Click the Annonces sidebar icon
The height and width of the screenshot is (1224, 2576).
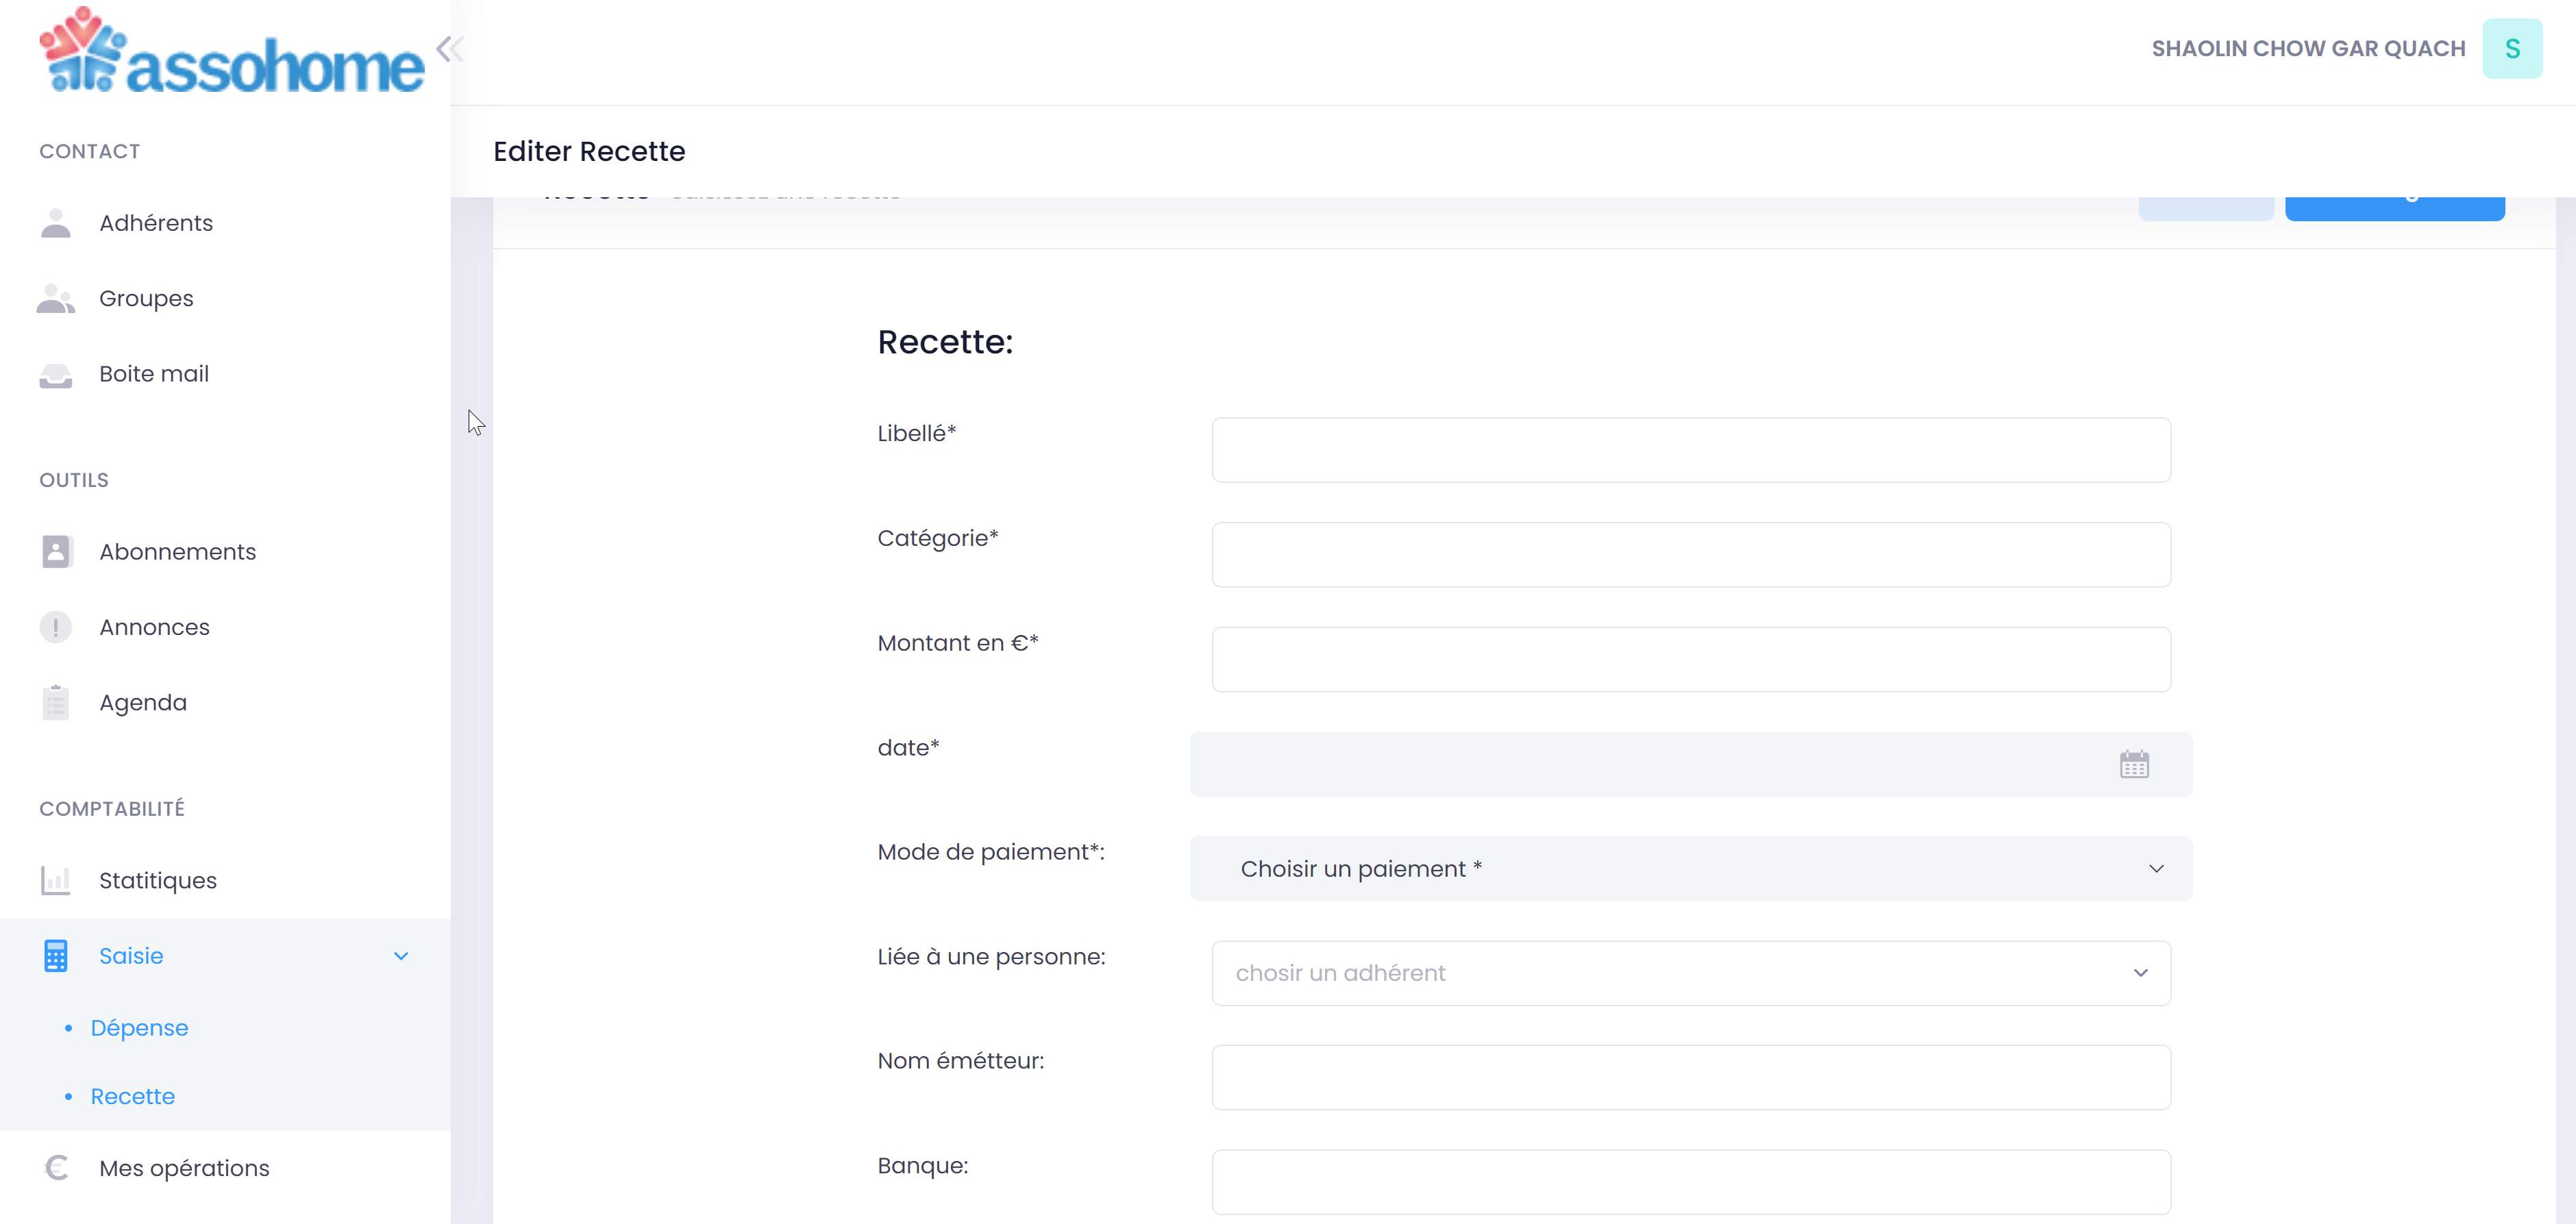pos(54,626)
